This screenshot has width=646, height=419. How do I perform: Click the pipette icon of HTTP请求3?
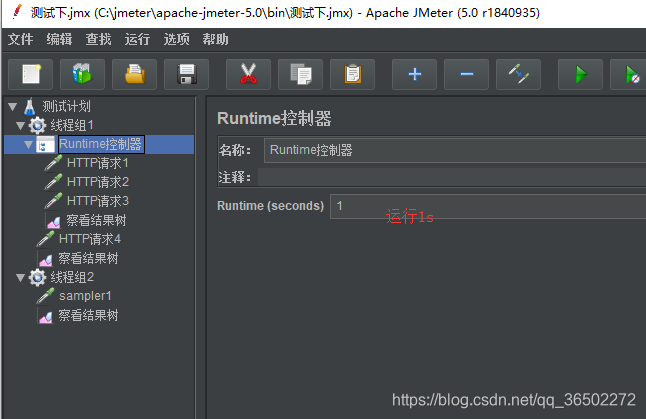coord(54,201)
